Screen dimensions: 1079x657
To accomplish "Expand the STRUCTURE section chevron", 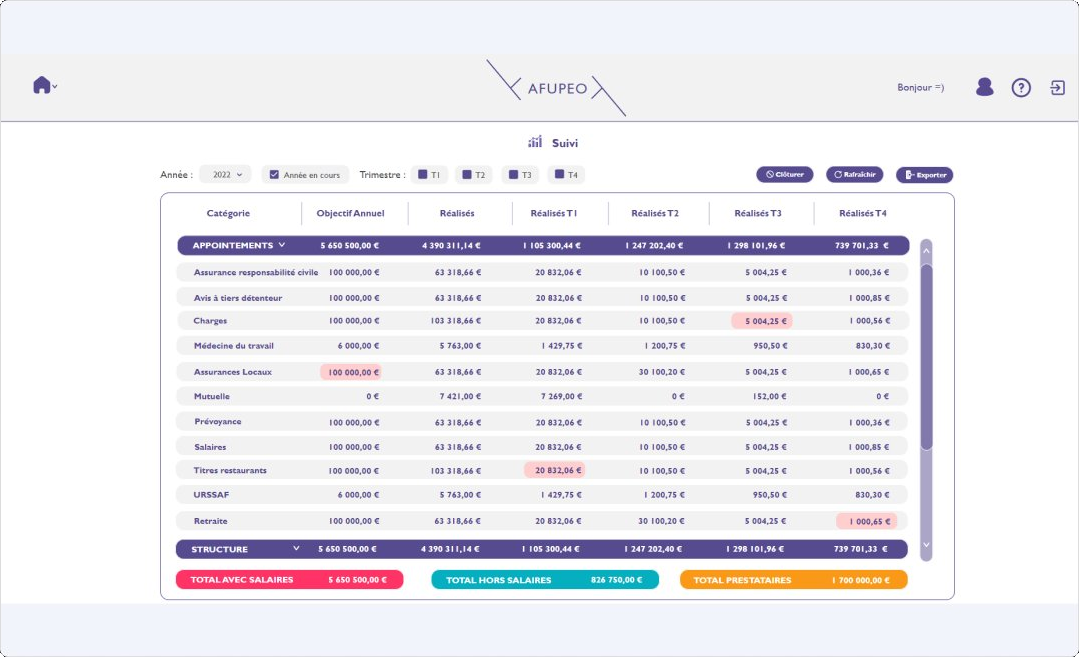I will [296, 548].
